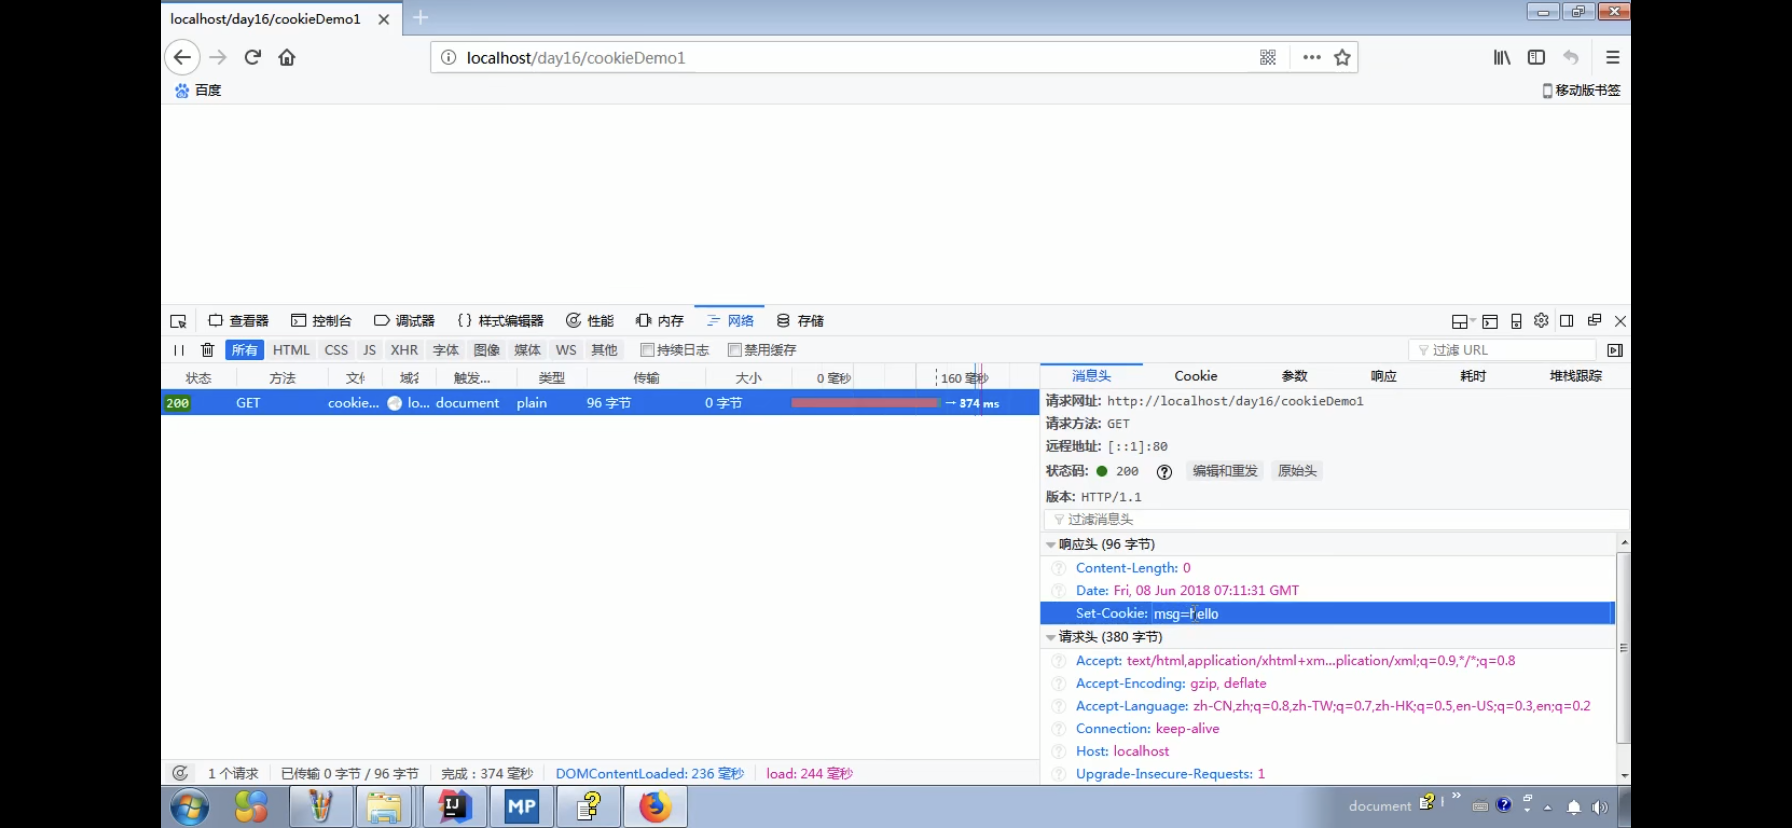Filter requests by images (图像)

[486, 350]
